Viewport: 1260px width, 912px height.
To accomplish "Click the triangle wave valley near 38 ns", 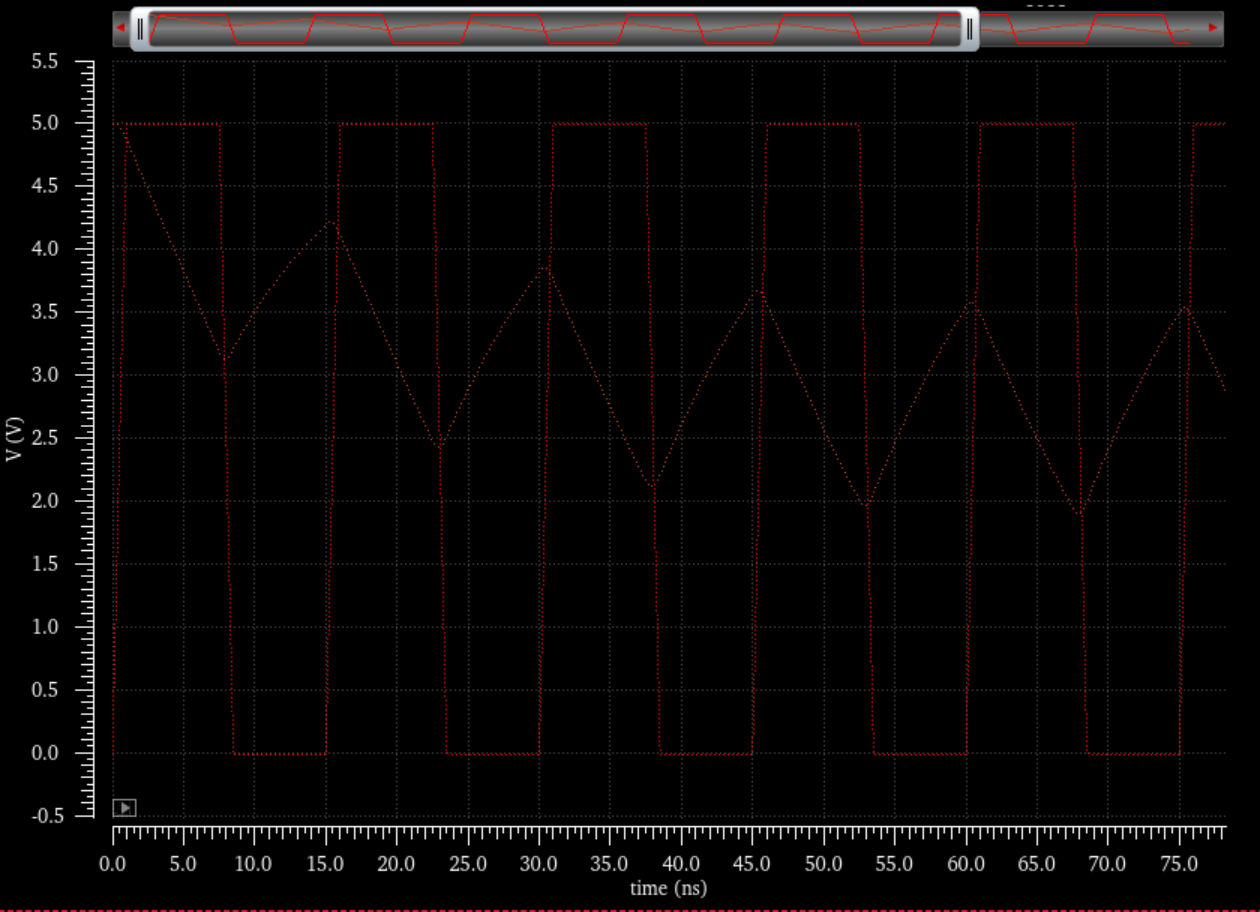I will (653, 488).
